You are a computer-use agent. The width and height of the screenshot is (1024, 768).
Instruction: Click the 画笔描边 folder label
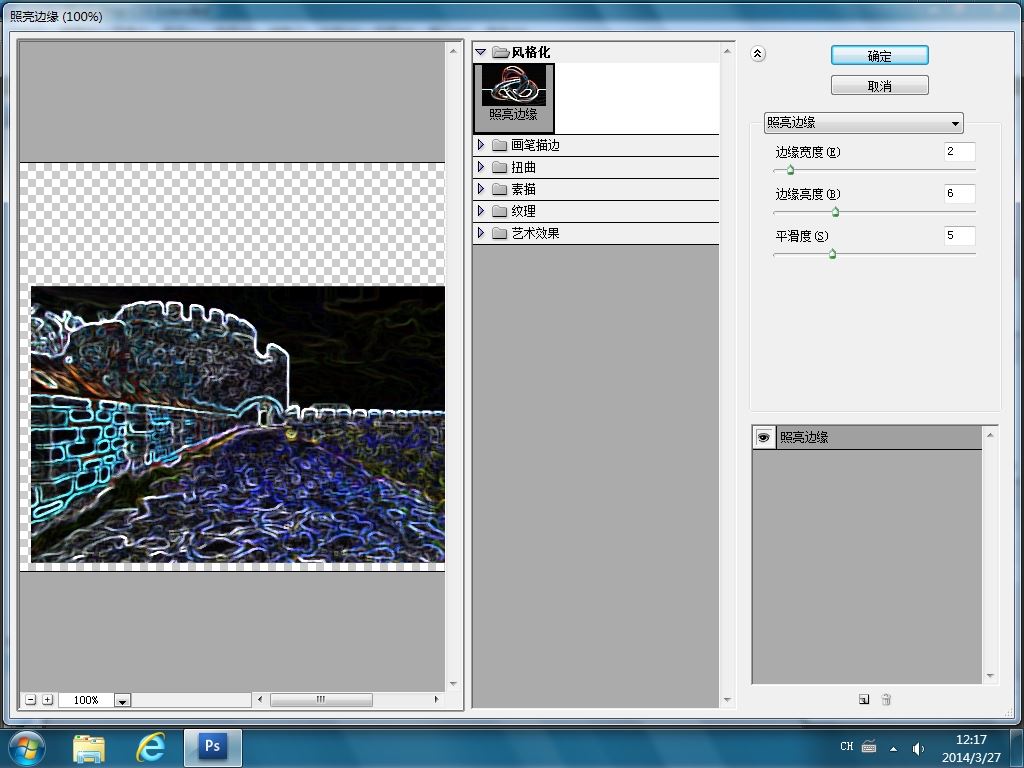tap(535, 145)
